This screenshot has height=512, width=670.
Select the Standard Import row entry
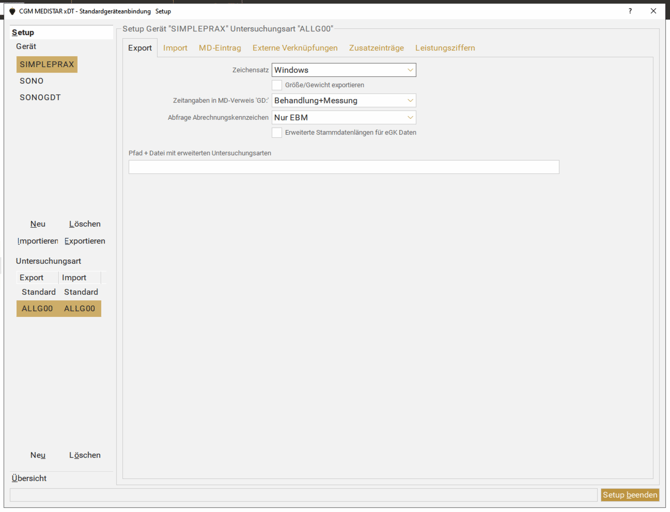pos(81,292)
